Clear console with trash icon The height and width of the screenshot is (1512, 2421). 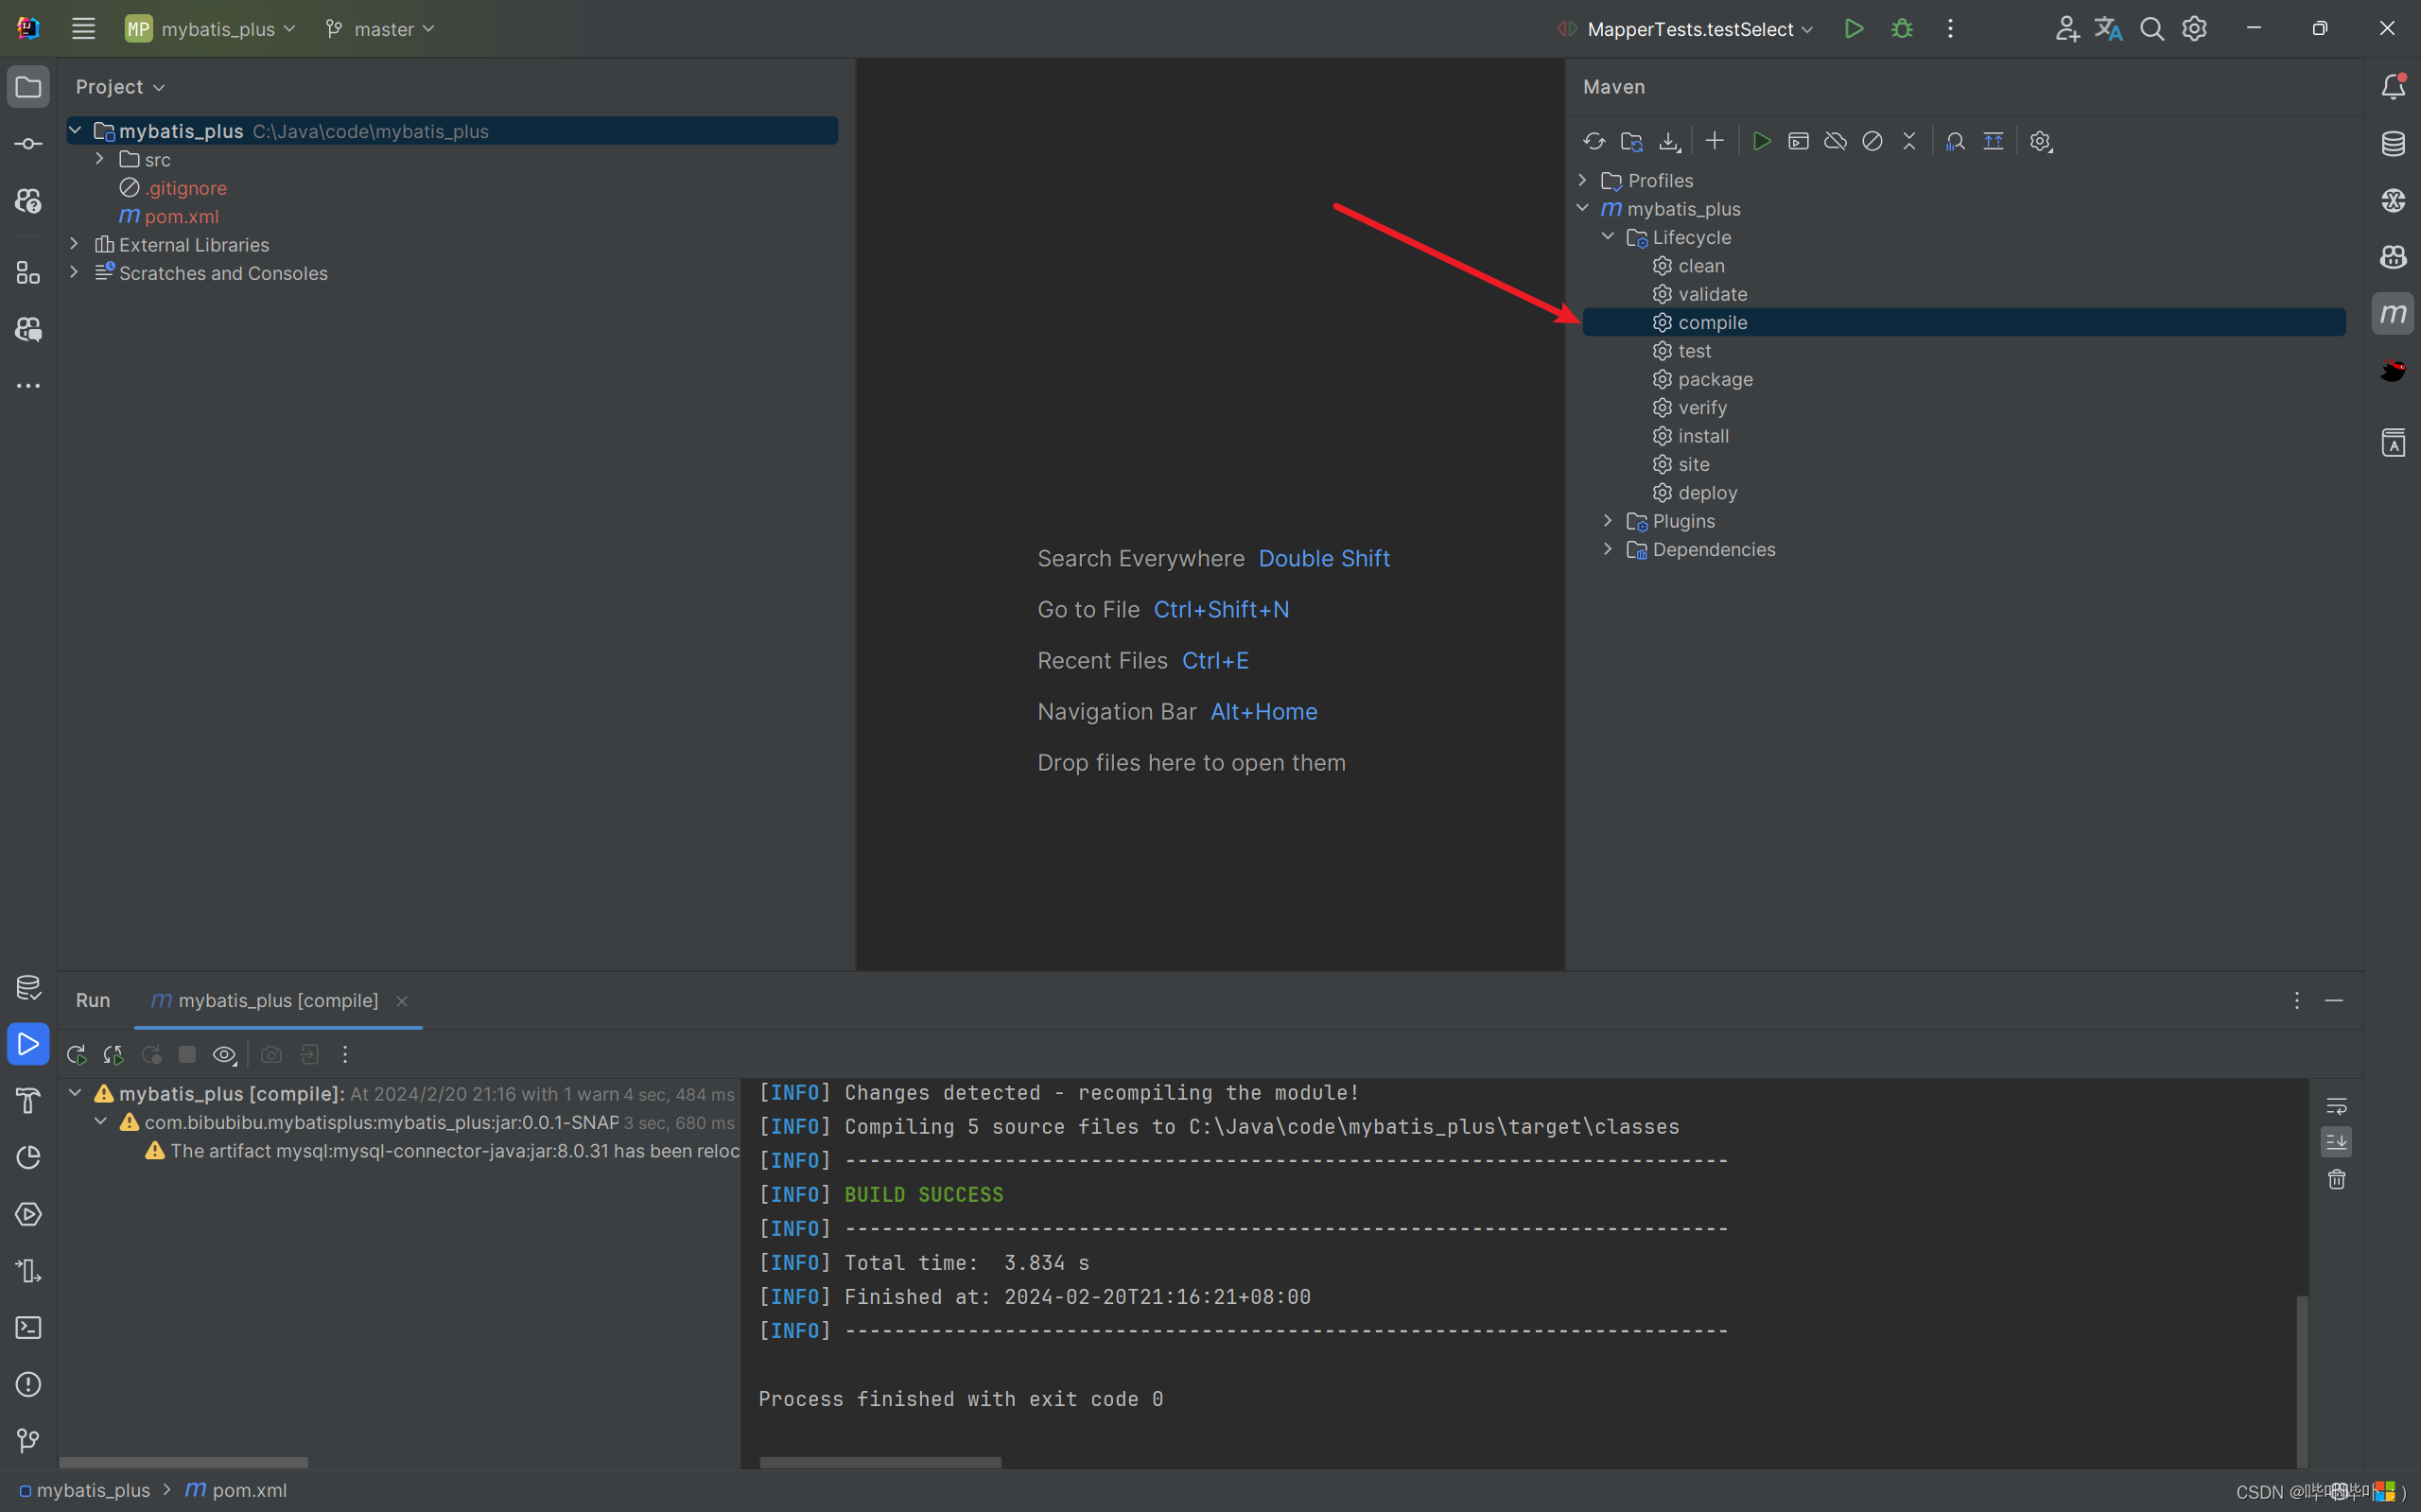point(2336,1180)
